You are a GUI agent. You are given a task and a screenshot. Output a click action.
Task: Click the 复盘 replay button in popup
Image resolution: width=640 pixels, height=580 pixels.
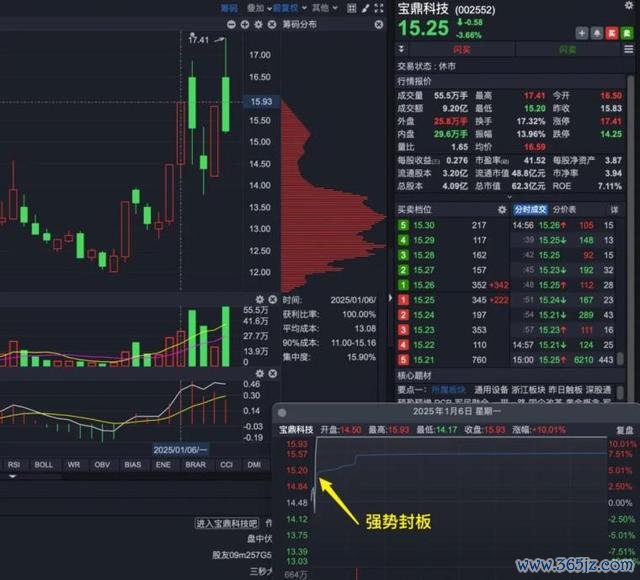(624, 430)
